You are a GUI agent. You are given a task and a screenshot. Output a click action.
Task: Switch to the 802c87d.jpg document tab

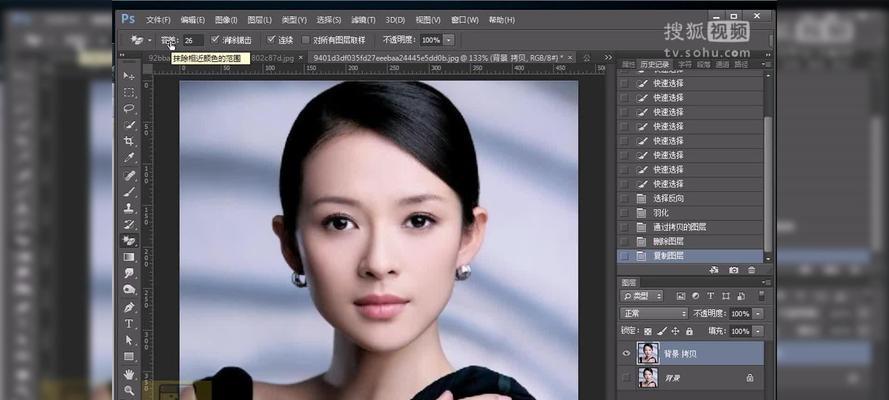(272, 58)
